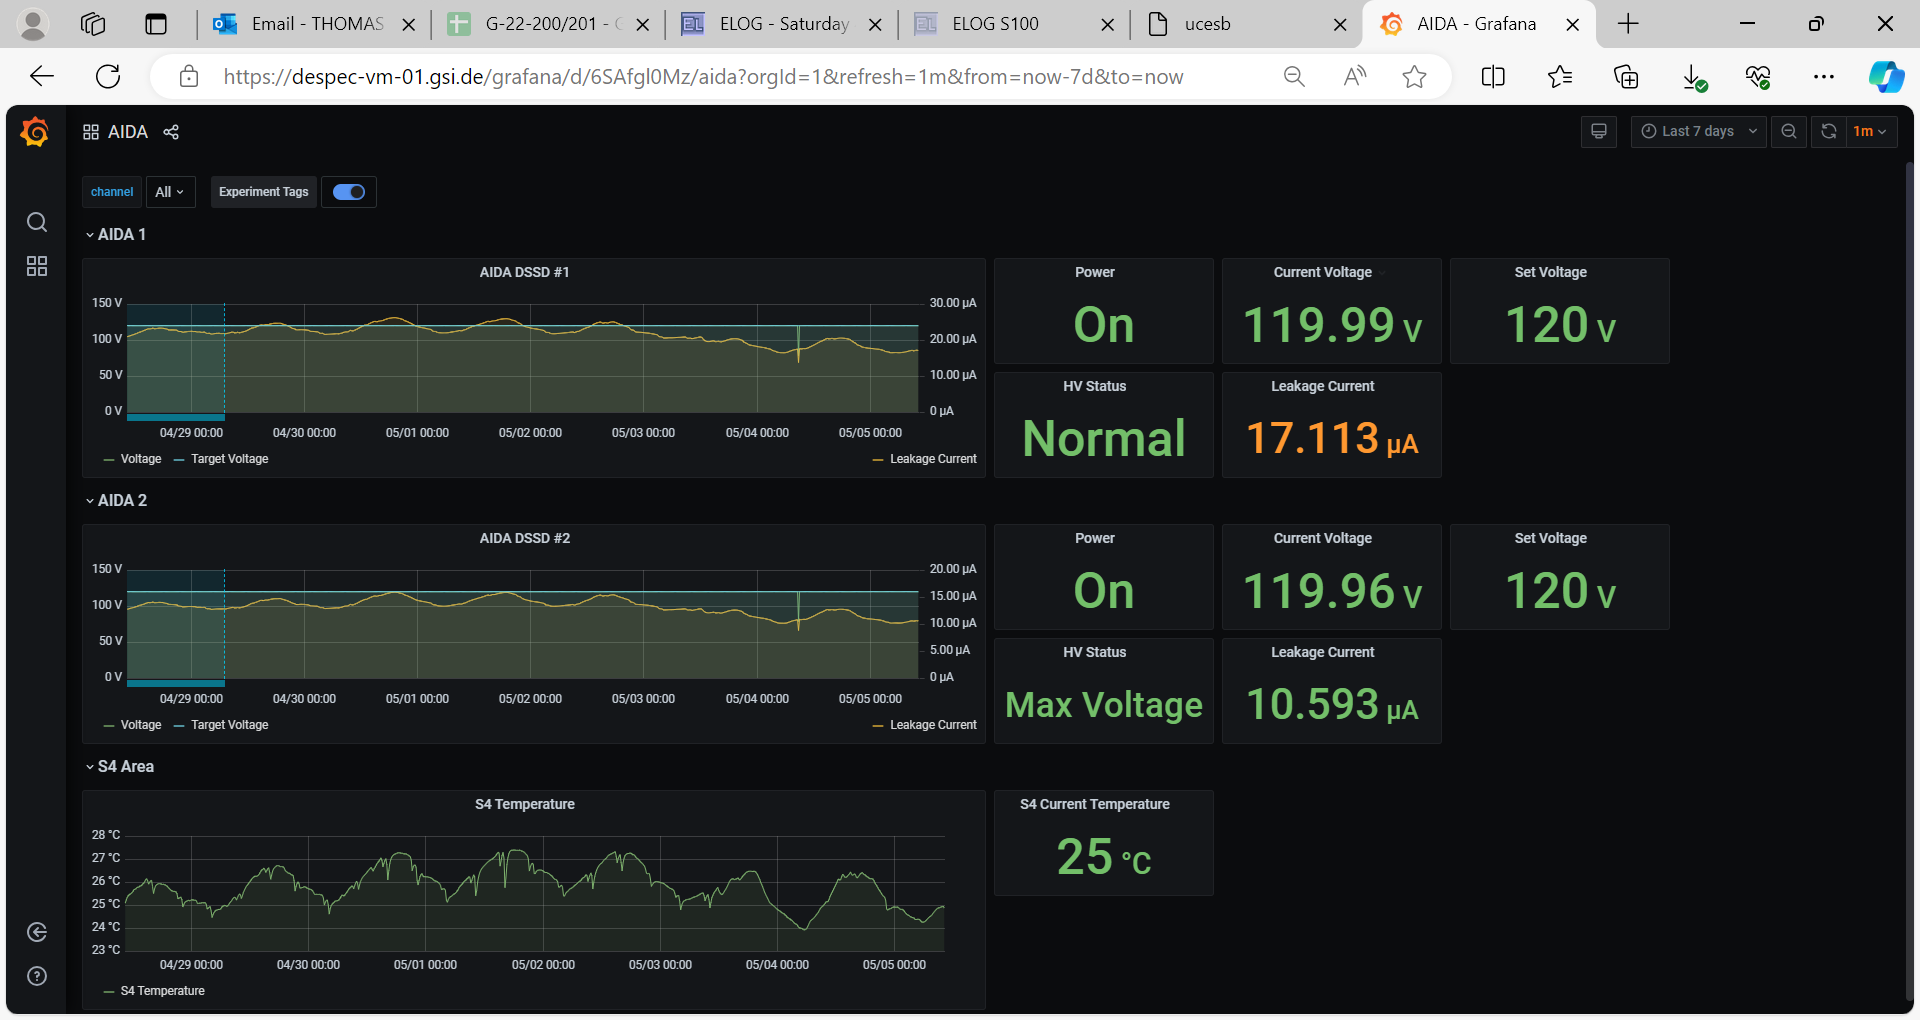Open Last 7 days time picker
Viewport: 1920px width, 1020px height.
coord(1698,131)
